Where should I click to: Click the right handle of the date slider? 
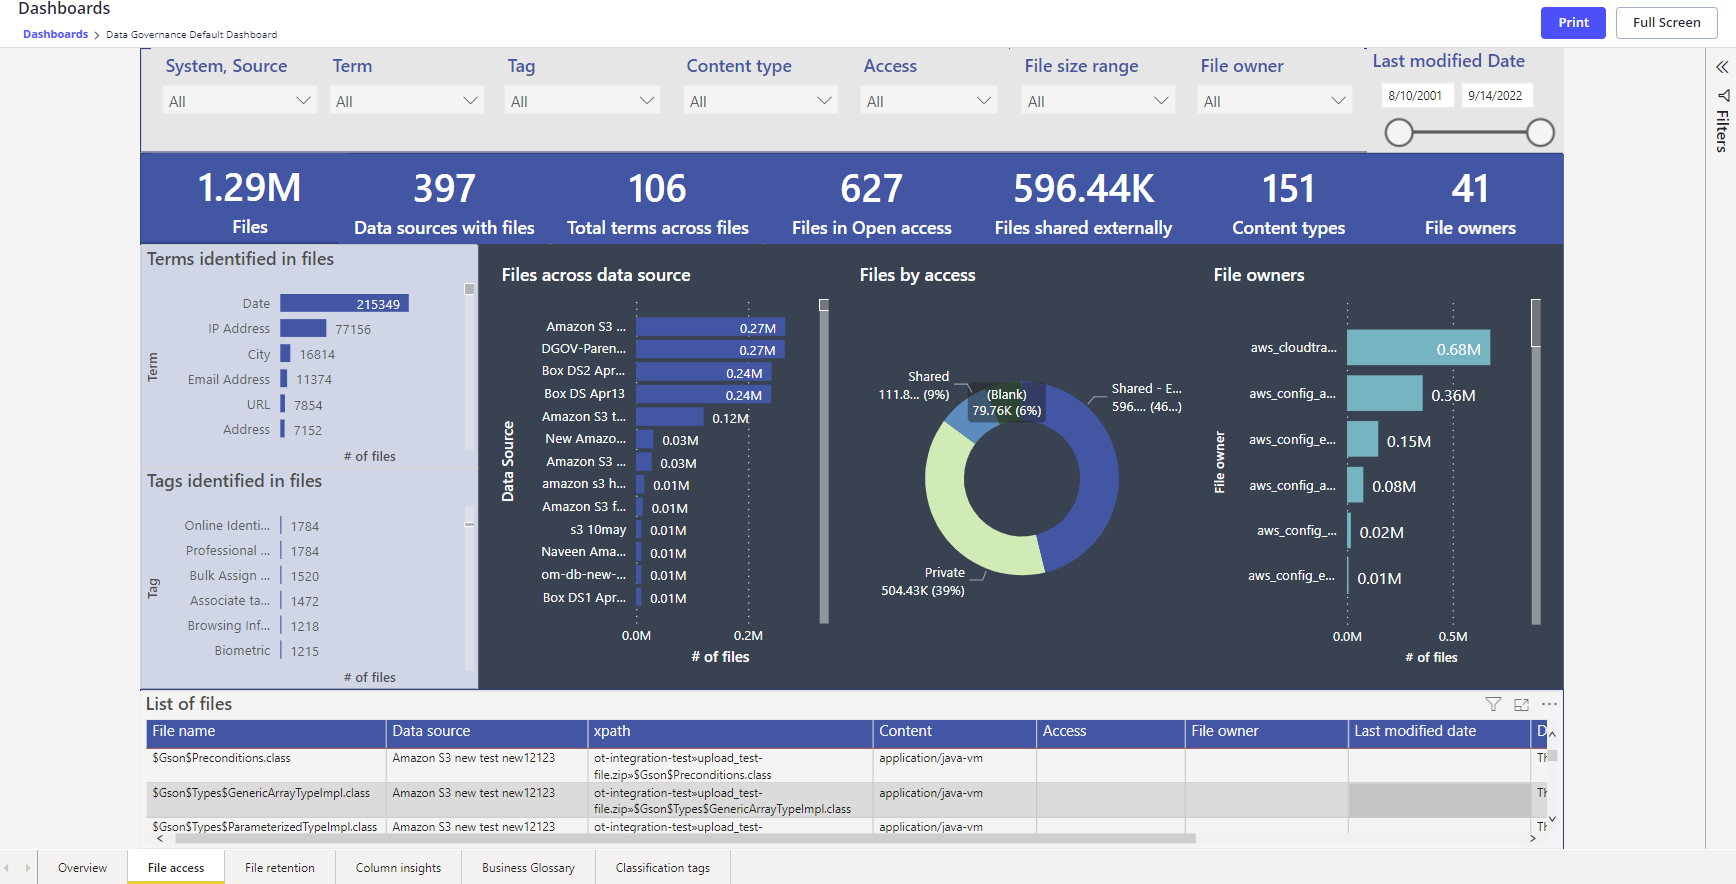[x=1540, y=132]
